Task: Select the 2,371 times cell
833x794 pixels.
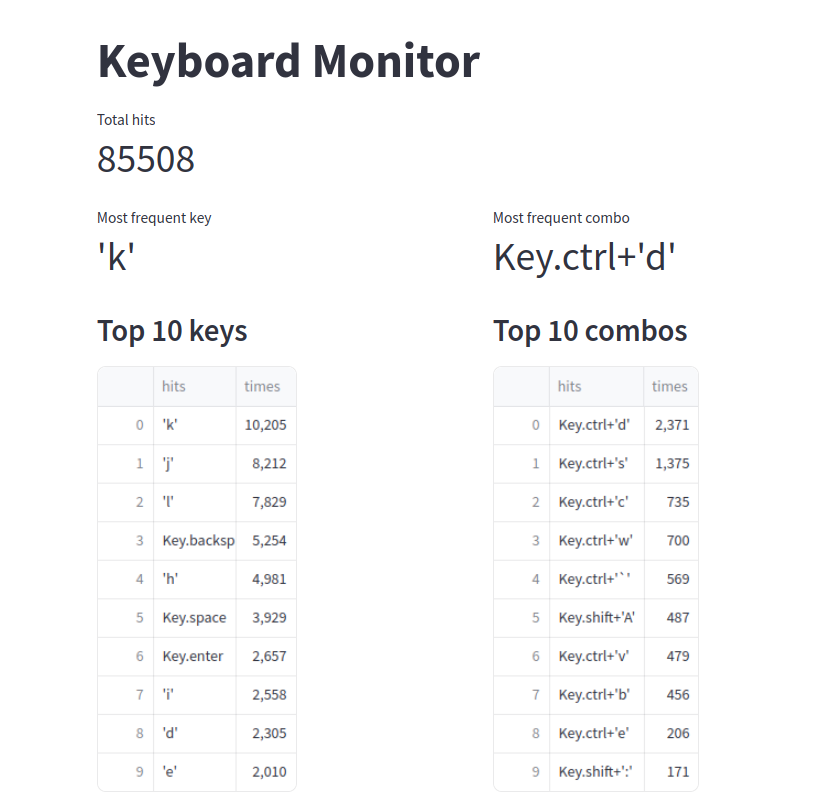Action: pyautogui.click(x=671, y=425)
